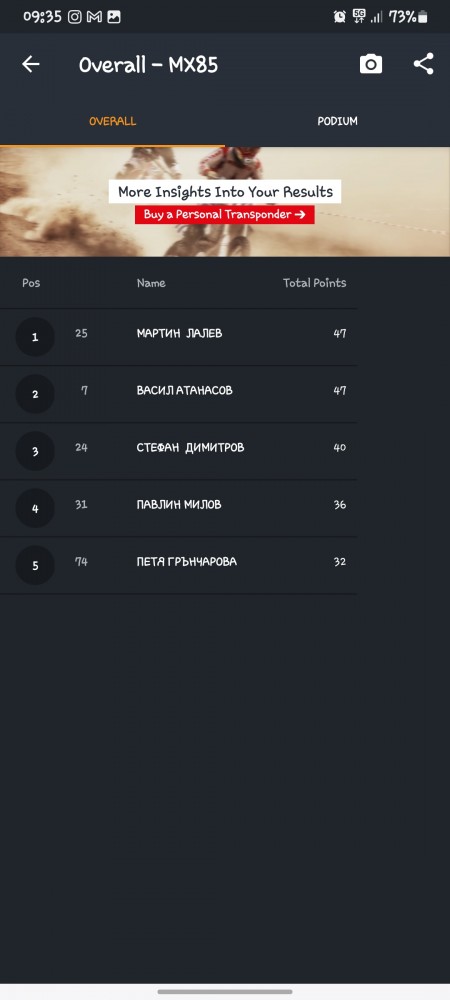Open Instagram notification icon in status bar
Screen dimensions: 450x1000
[x=75, y=17]
